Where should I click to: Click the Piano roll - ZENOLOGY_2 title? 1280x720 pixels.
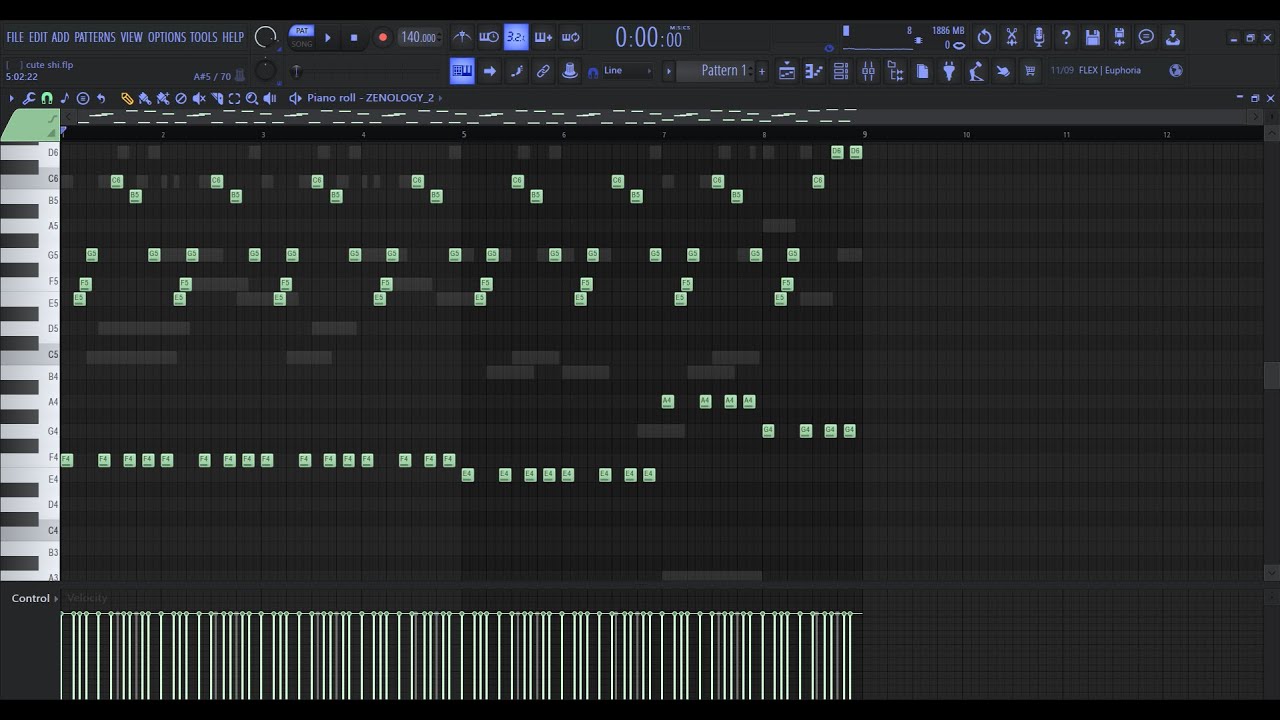[371, 98]
